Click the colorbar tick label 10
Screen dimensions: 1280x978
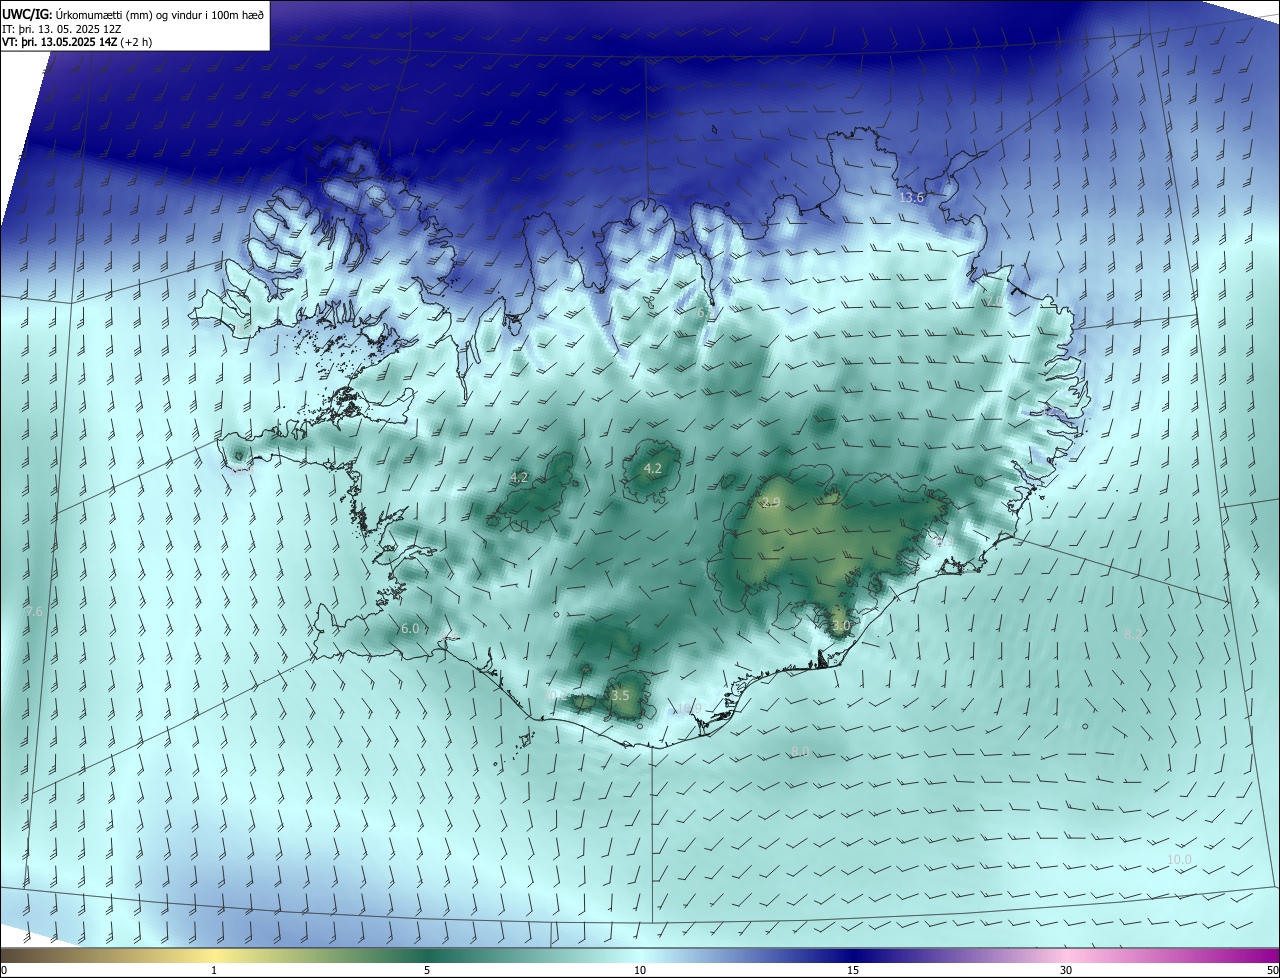pos(640,970)
